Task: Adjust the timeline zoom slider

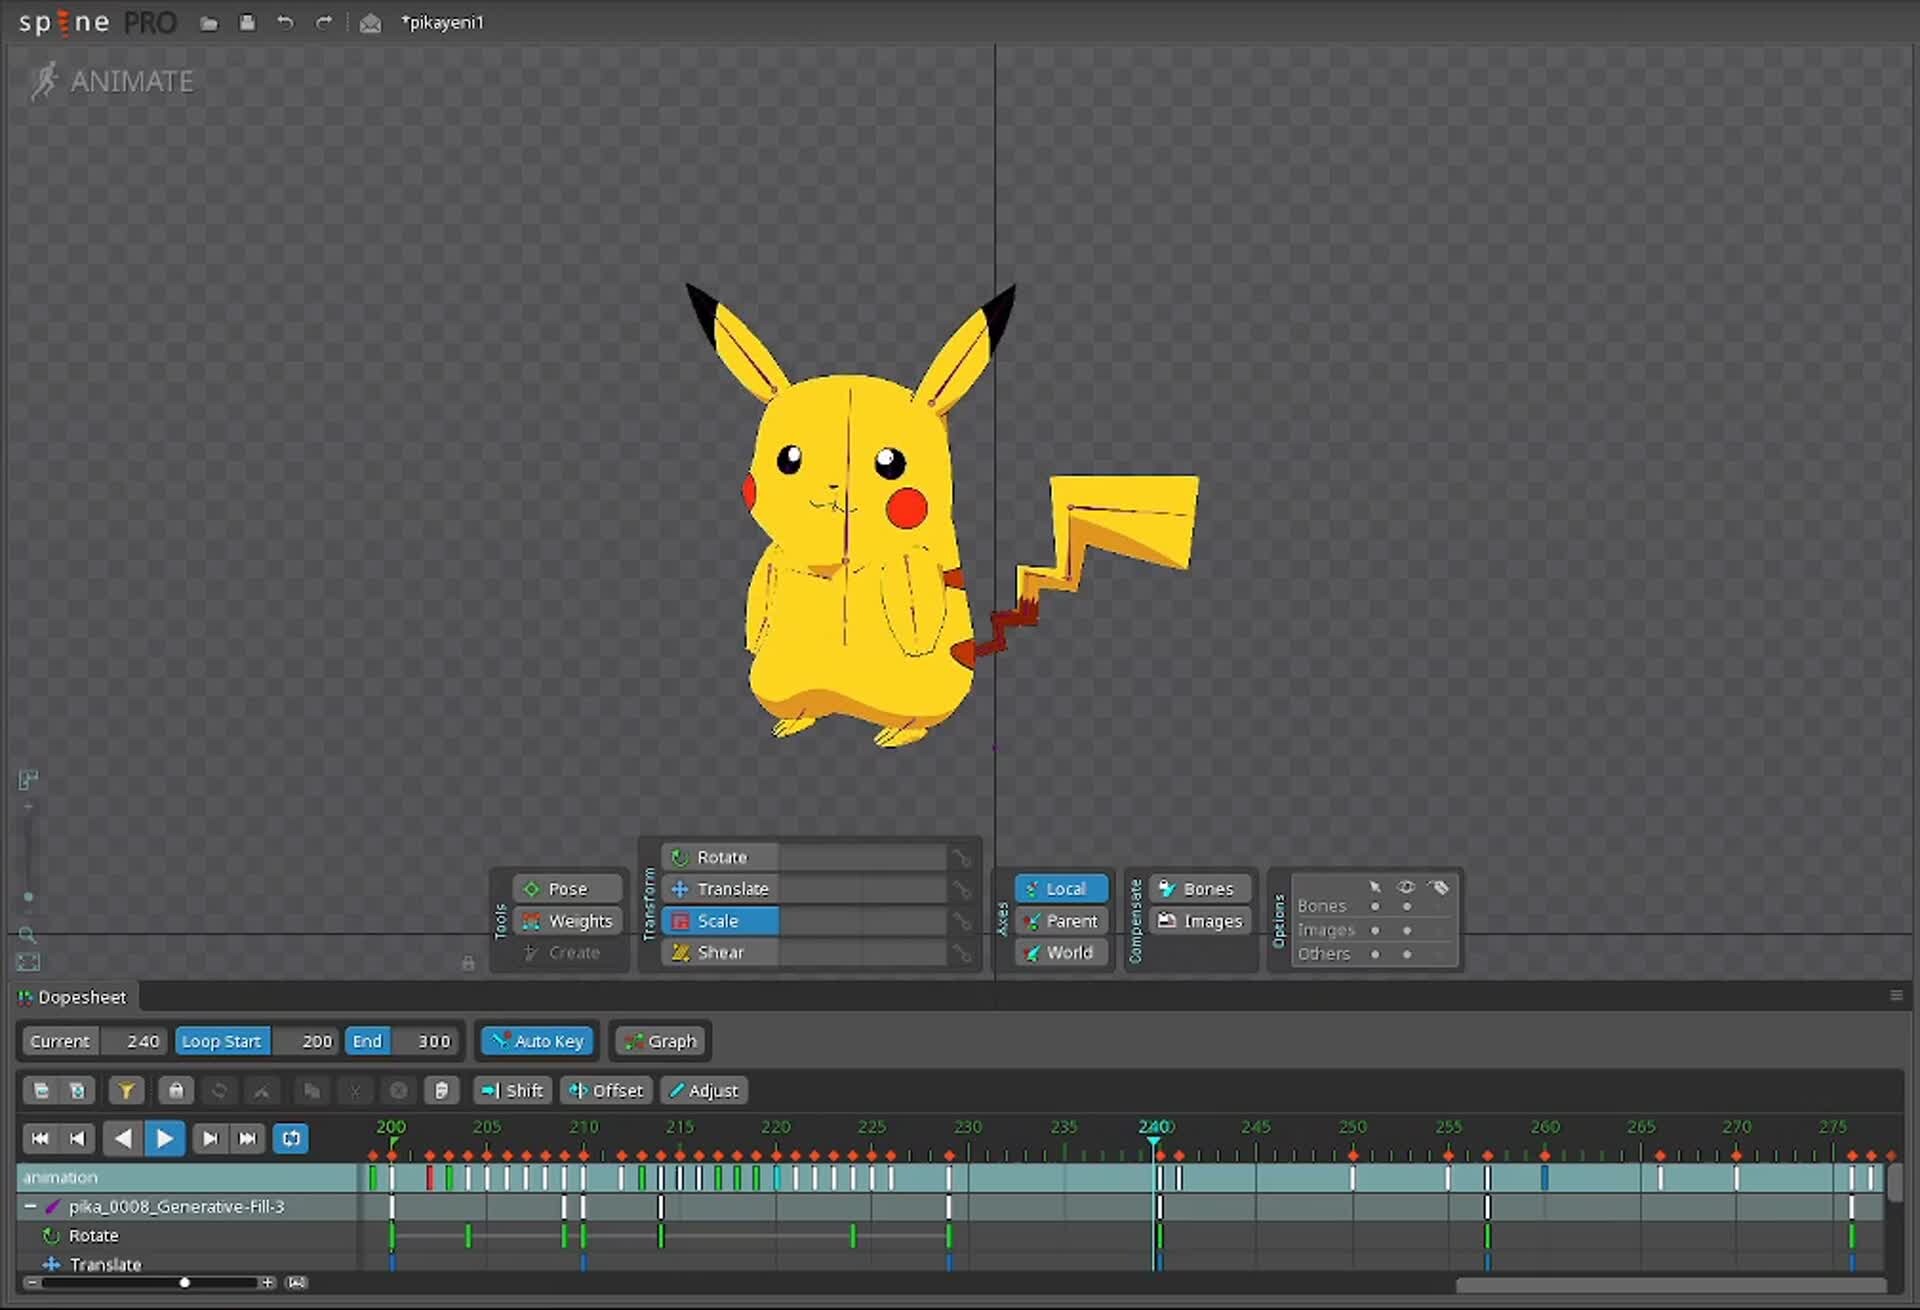Action: pyautogui.click(x=185, y=1281)
